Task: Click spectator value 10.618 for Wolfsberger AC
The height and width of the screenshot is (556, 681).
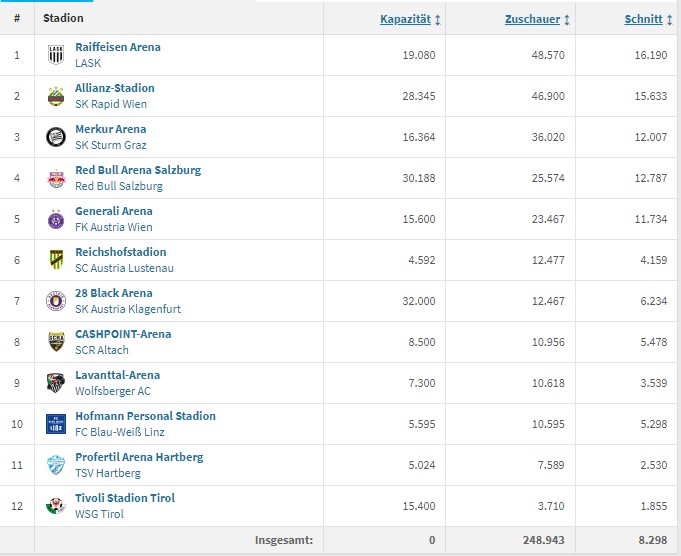Action: pos(548,383)
